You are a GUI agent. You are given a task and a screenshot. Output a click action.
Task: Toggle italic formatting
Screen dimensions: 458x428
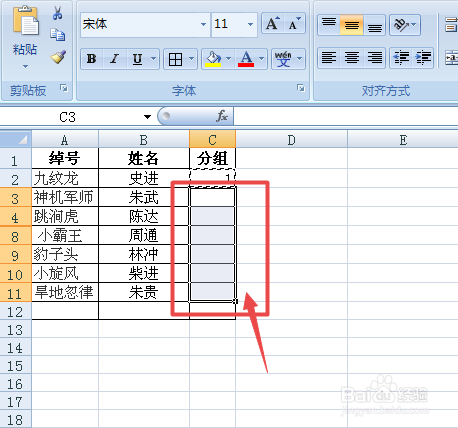pos(115,59)
